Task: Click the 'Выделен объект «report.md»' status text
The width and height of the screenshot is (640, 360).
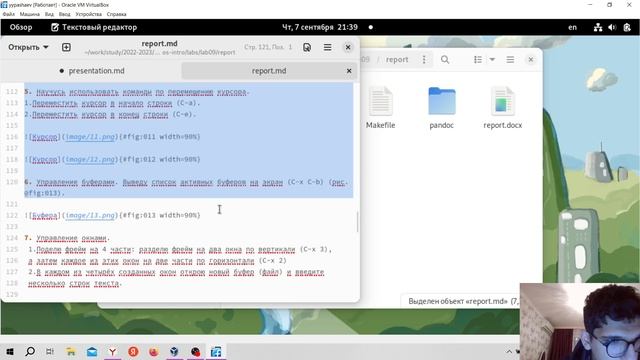Action: tap(464, 301)
